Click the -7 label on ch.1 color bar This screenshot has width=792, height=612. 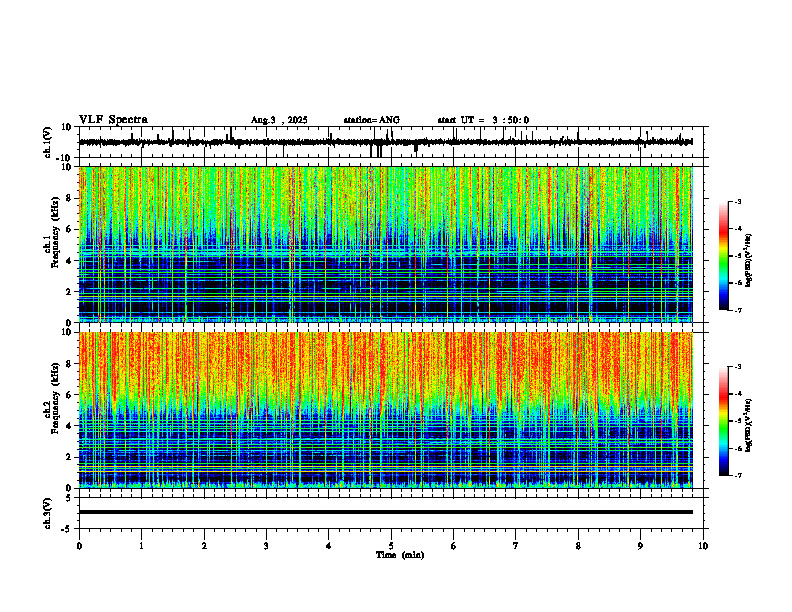738,310
